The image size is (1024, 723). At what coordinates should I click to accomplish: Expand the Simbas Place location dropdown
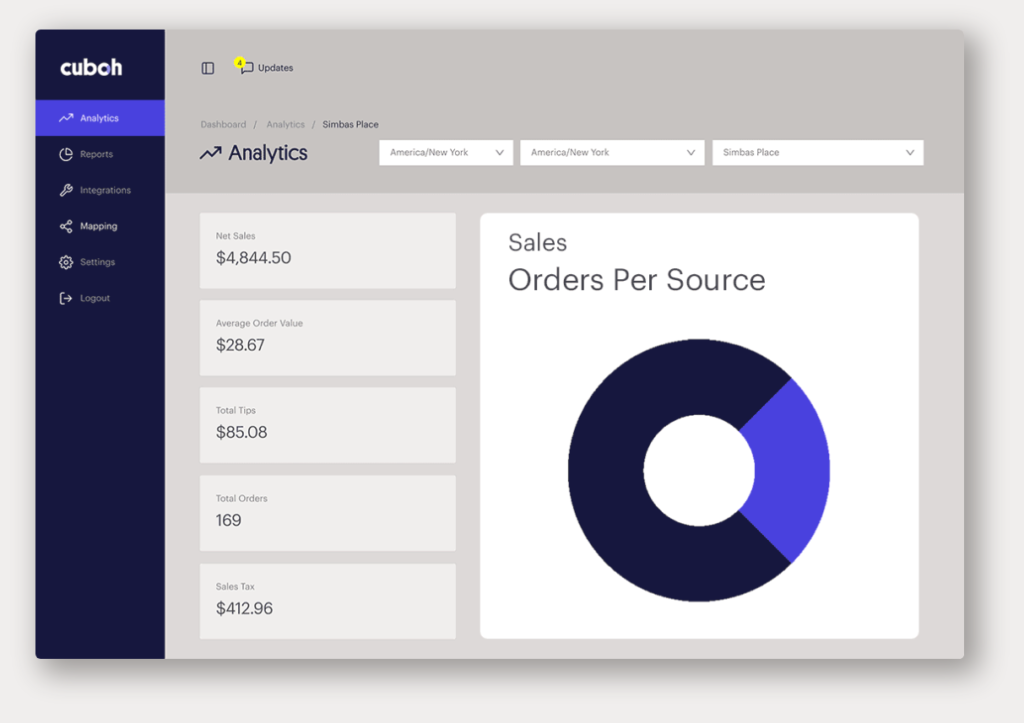click(x=817, y=153)
